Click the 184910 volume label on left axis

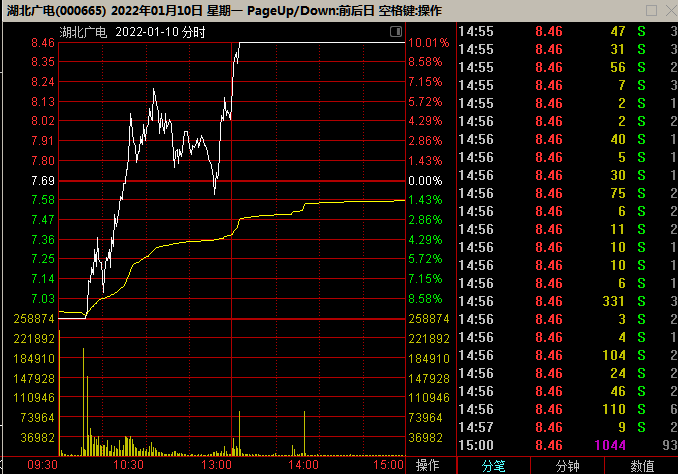34,359
